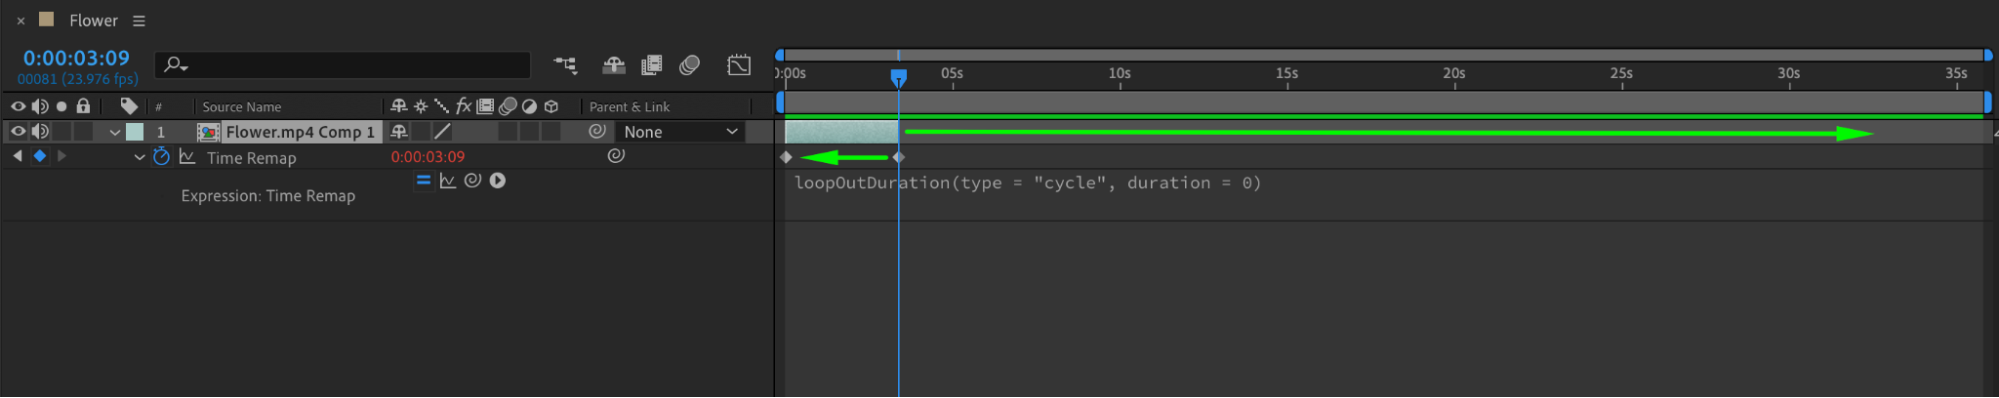Show the expression post-graph icon
Screen dimensions: 1999x398
coord(447,181)
